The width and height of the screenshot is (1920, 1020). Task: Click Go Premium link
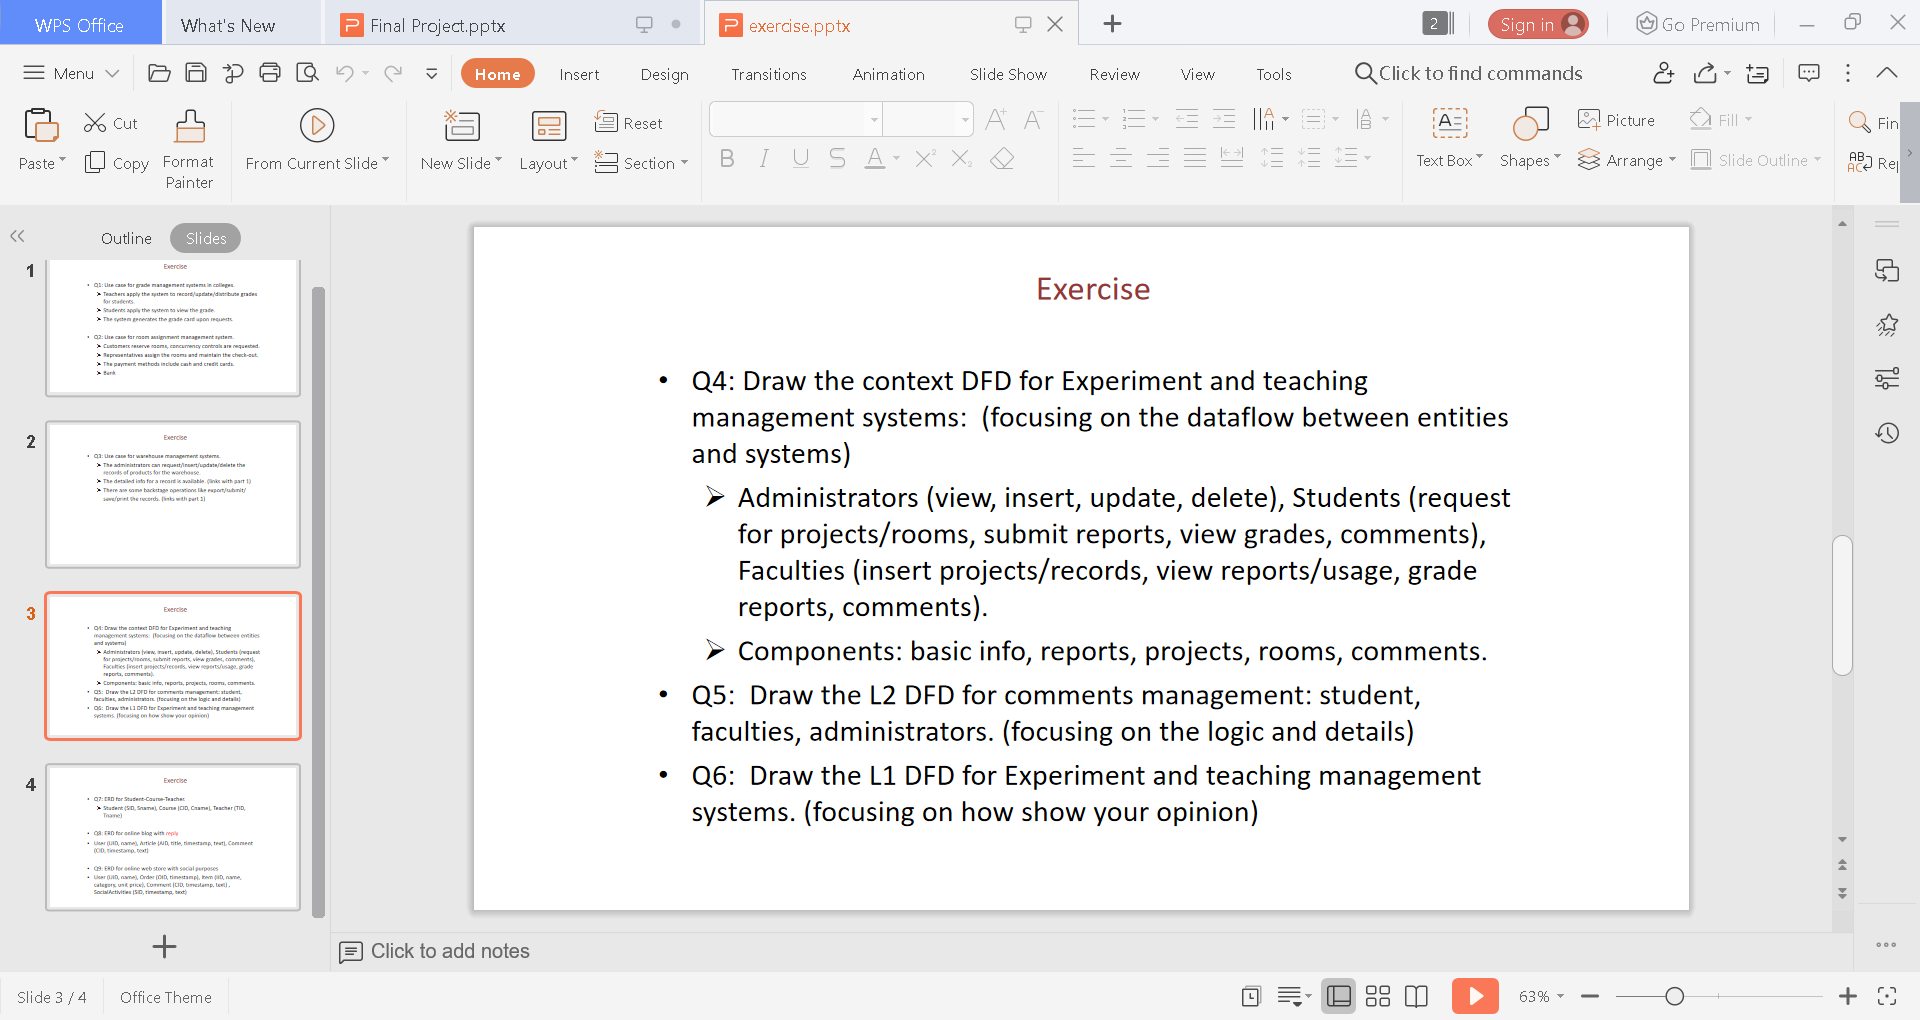coord(1698,25)
